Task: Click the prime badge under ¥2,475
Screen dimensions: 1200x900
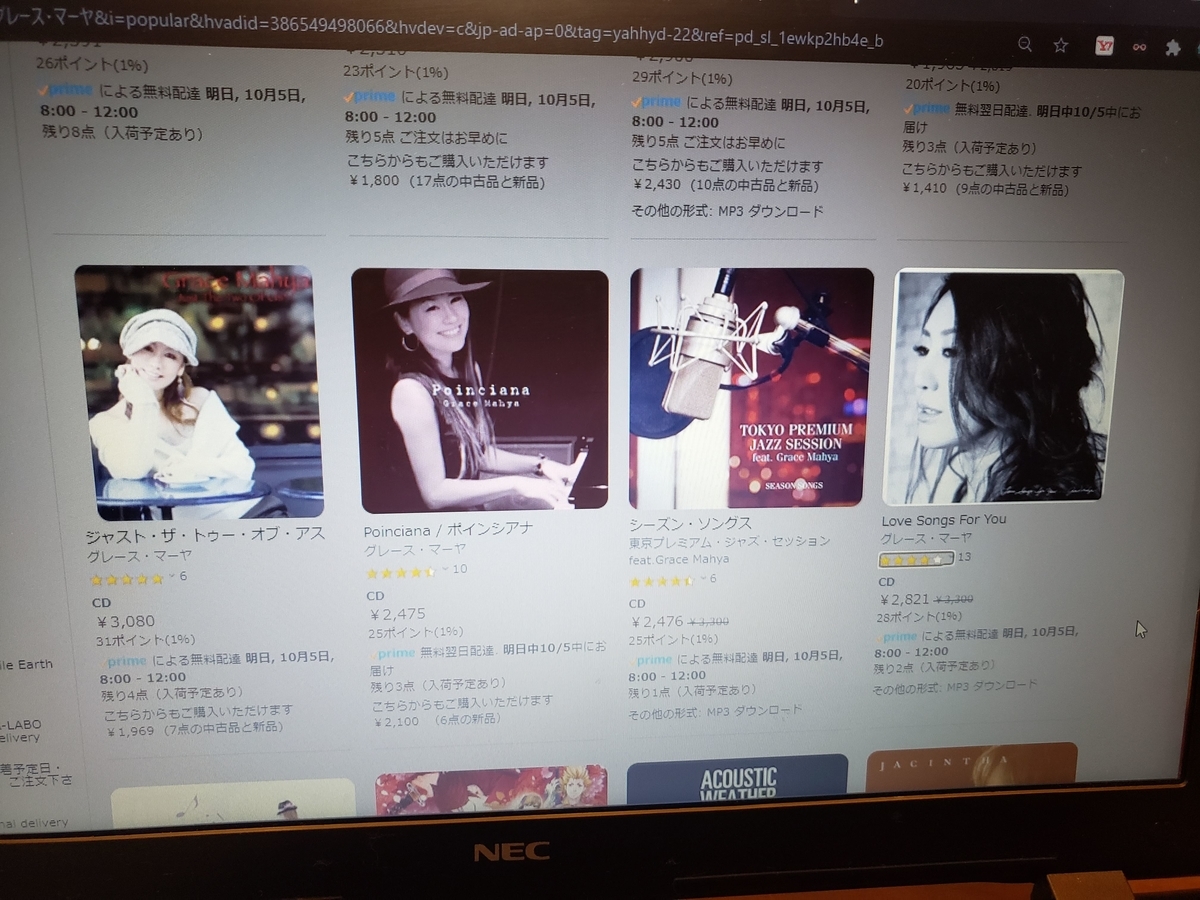Action: click(x=393, y=653)
